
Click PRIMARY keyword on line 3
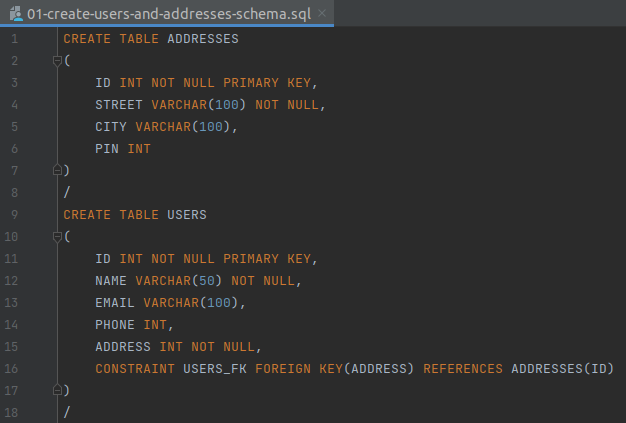point(251,83)
